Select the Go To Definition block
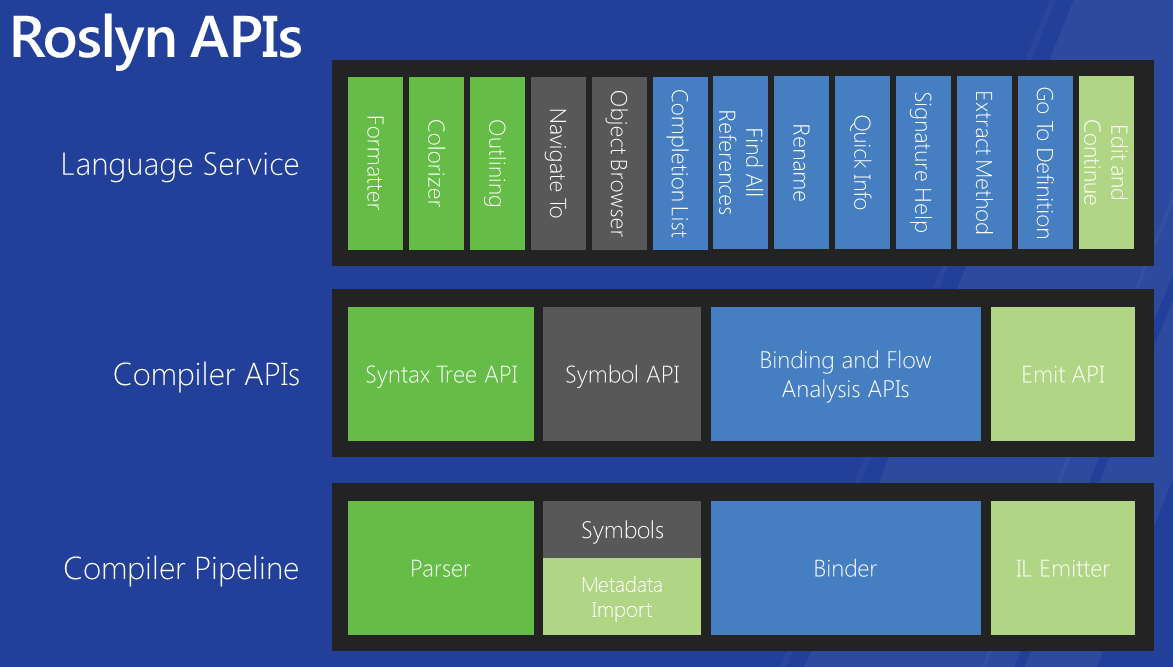This screenshot has width=1173, height=667. (1045, 163)
